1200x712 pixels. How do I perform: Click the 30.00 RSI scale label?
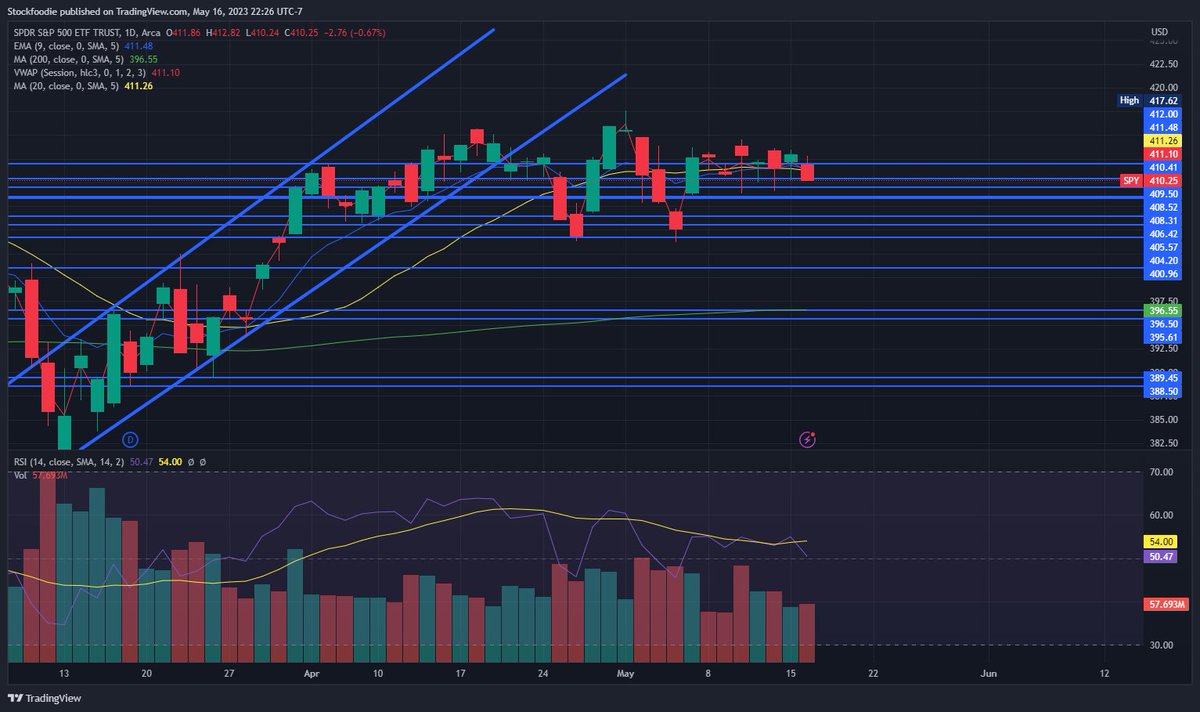1161,645
